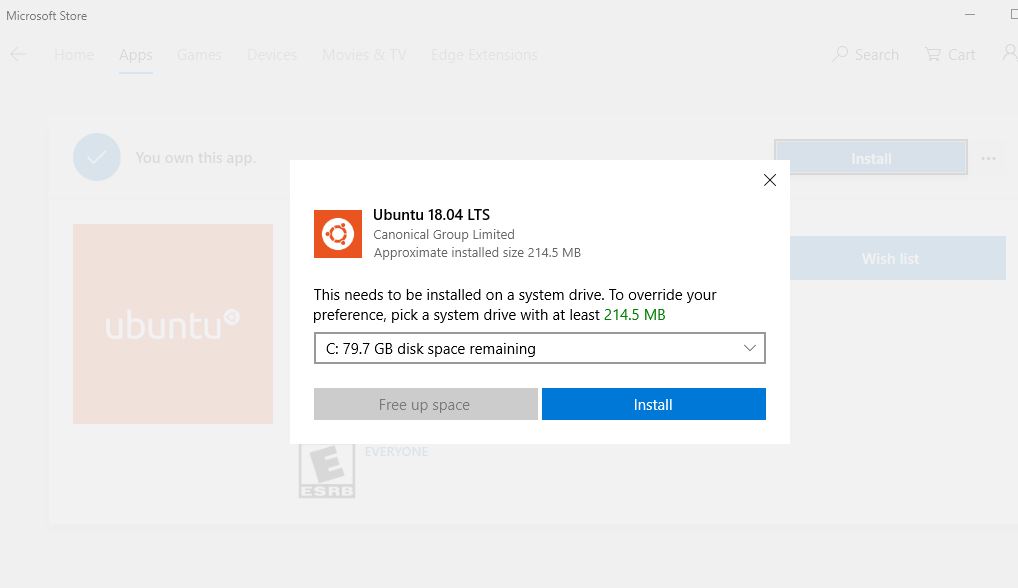Open Search in the Store header
1018x588 pixels.
865,55
